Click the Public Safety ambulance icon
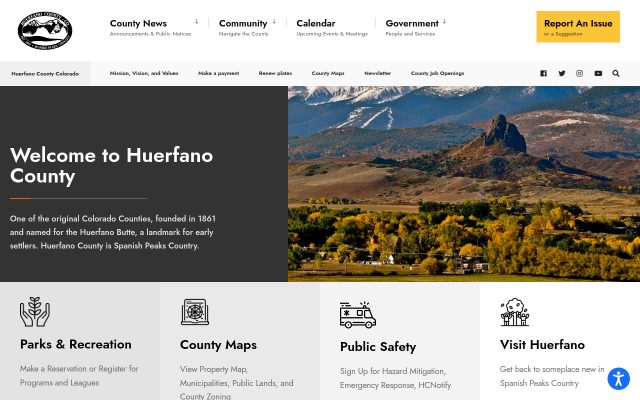The width and height of the screenshot is (640, 400). coord(358,315)
